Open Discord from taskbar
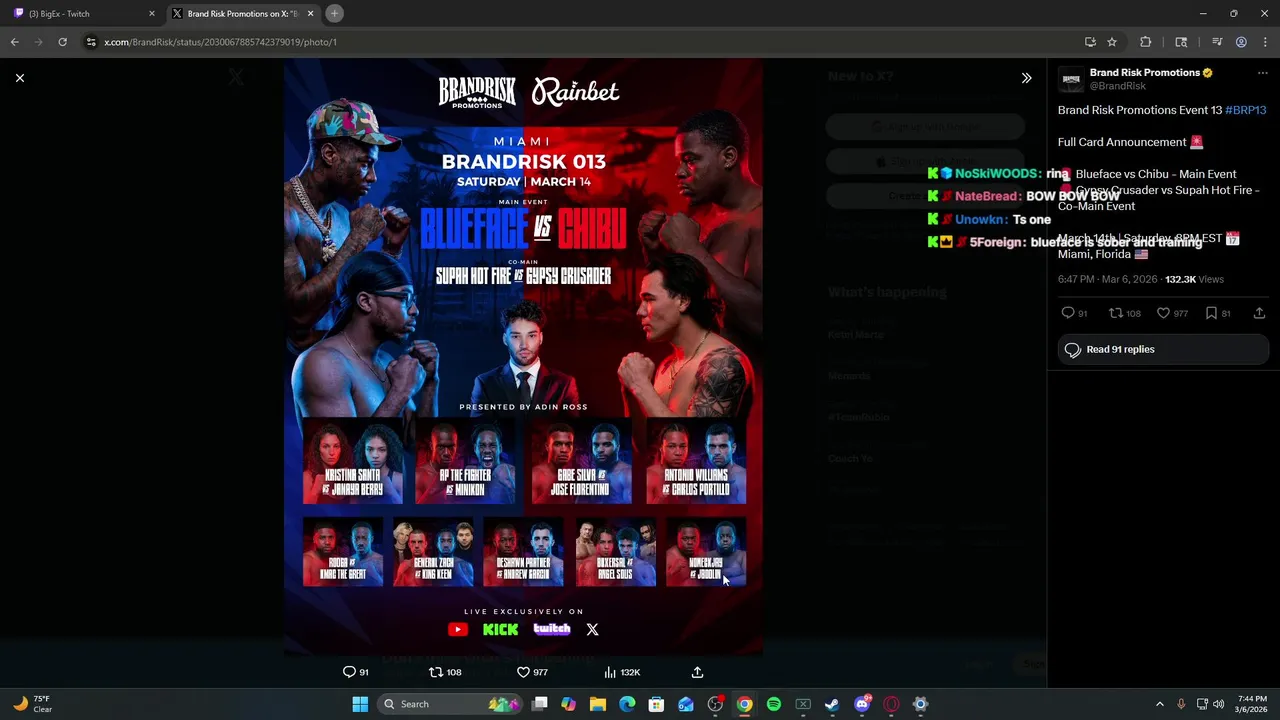The image size is (1280, 720). [862, 704]
